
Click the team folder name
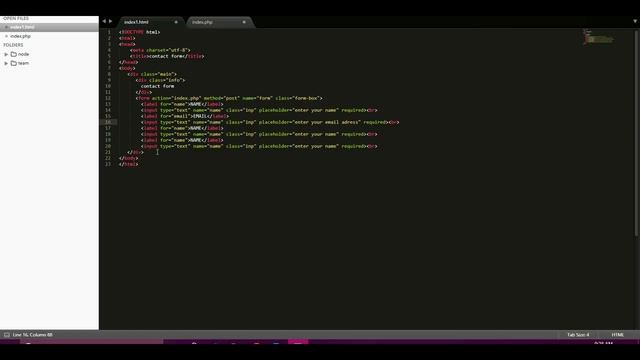click(x=24, y=63)
